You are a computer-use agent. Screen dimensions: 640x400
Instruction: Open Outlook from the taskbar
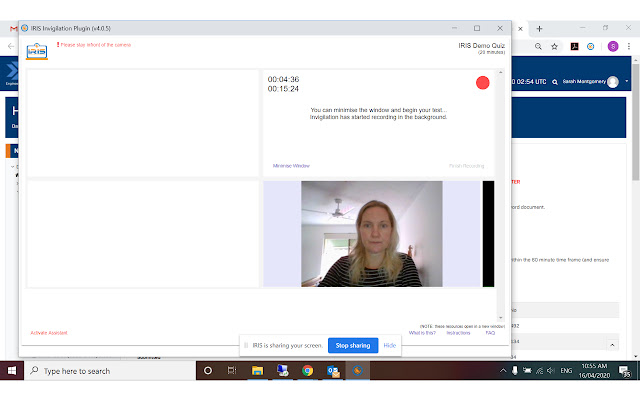point(333,371)
